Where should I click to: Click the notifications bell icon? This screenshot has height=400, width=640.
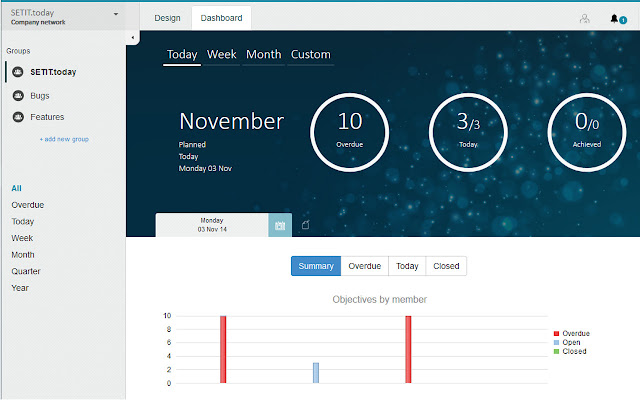point(617,18)
